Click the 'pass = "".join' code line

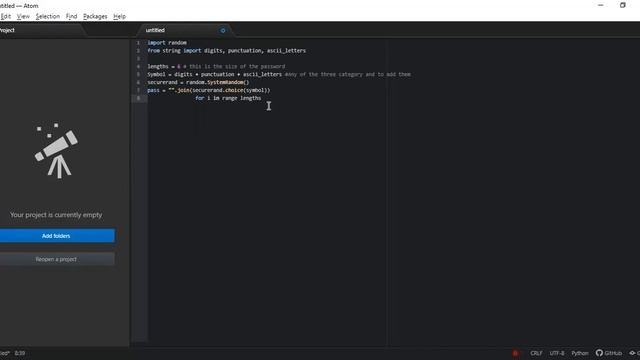[x=209, y=90]
